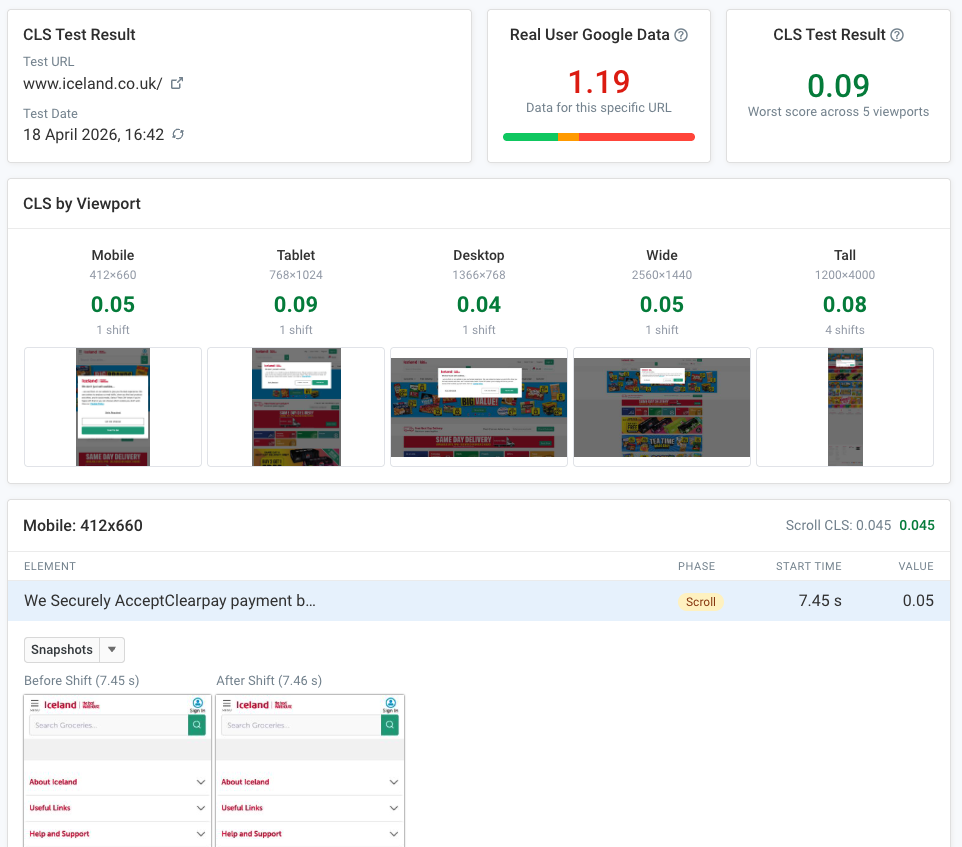This screenshot has width=962, height=847.
Task: Click the 4 shifts count under Tall
Action: pos(845,330)
